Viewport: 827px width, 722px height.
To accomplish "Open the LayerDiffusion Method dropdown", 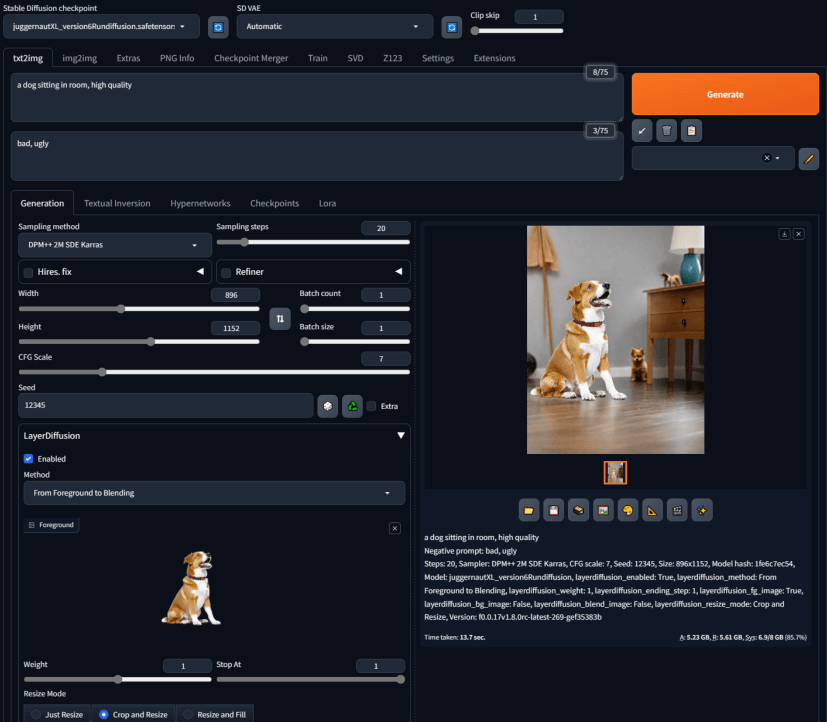I will 214,493.
